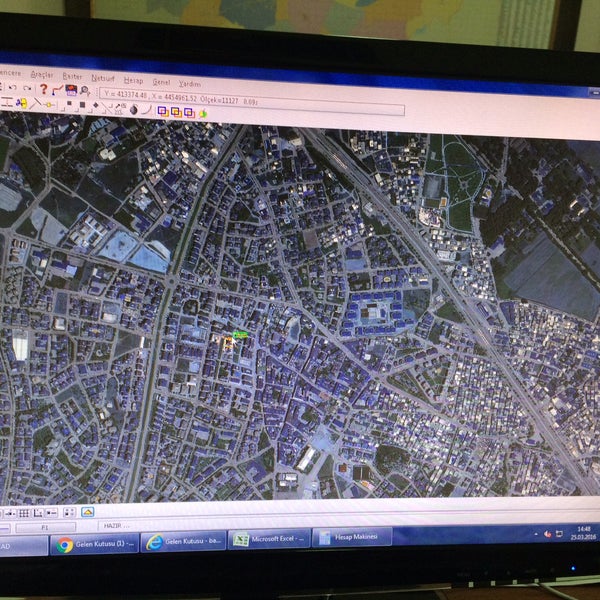The image size is (600, 600).
Task: Open the Hesap Makinesi taskbar window
Action: (352, 537)
